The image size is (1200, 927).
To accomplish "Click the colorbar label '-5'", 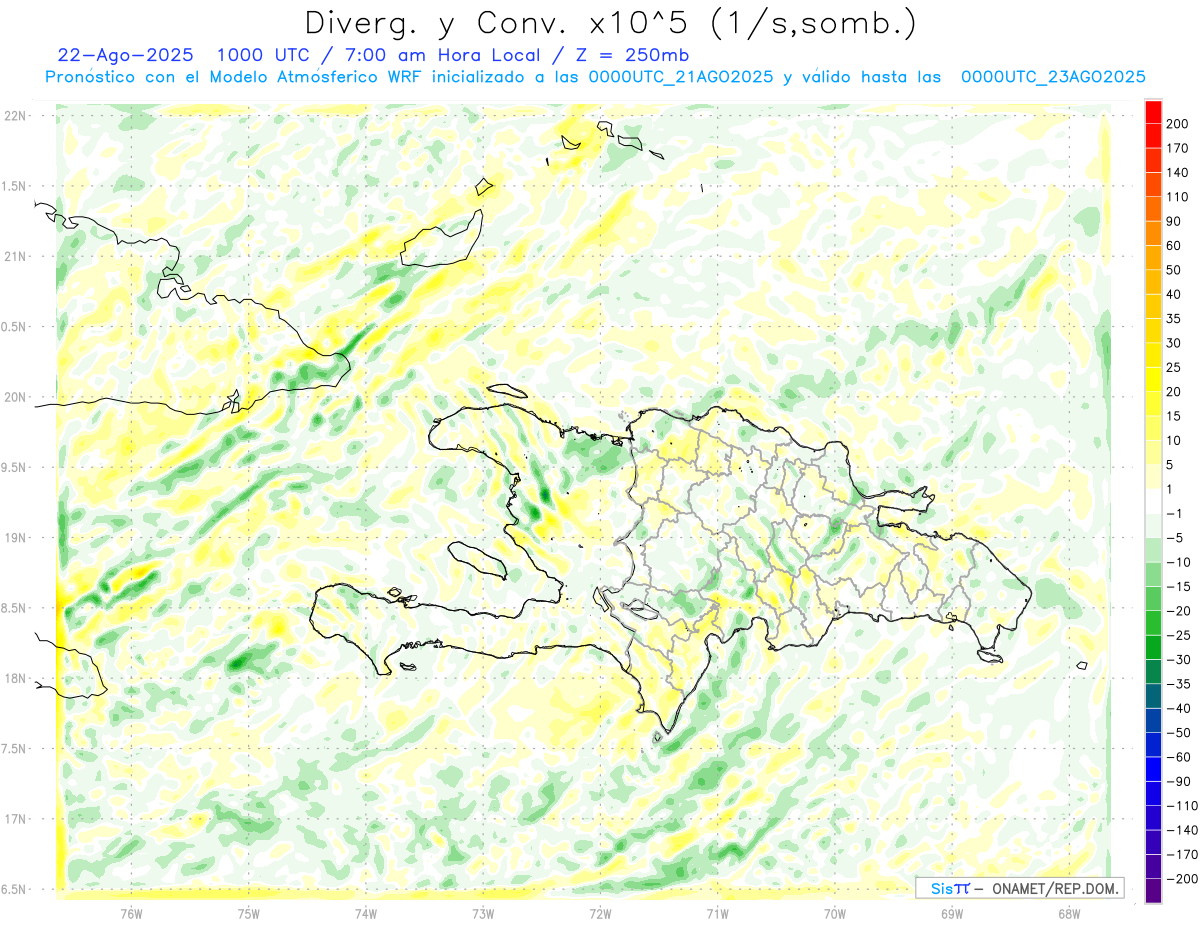I will click(1175, 538).
